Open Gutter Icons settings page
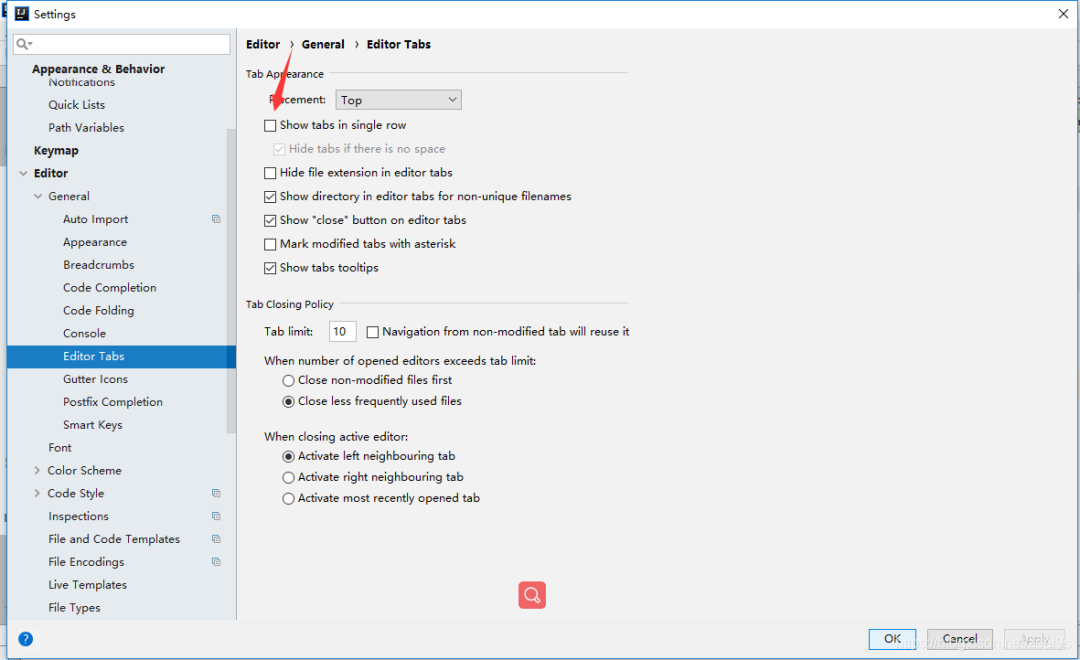 tap(96, 379)
